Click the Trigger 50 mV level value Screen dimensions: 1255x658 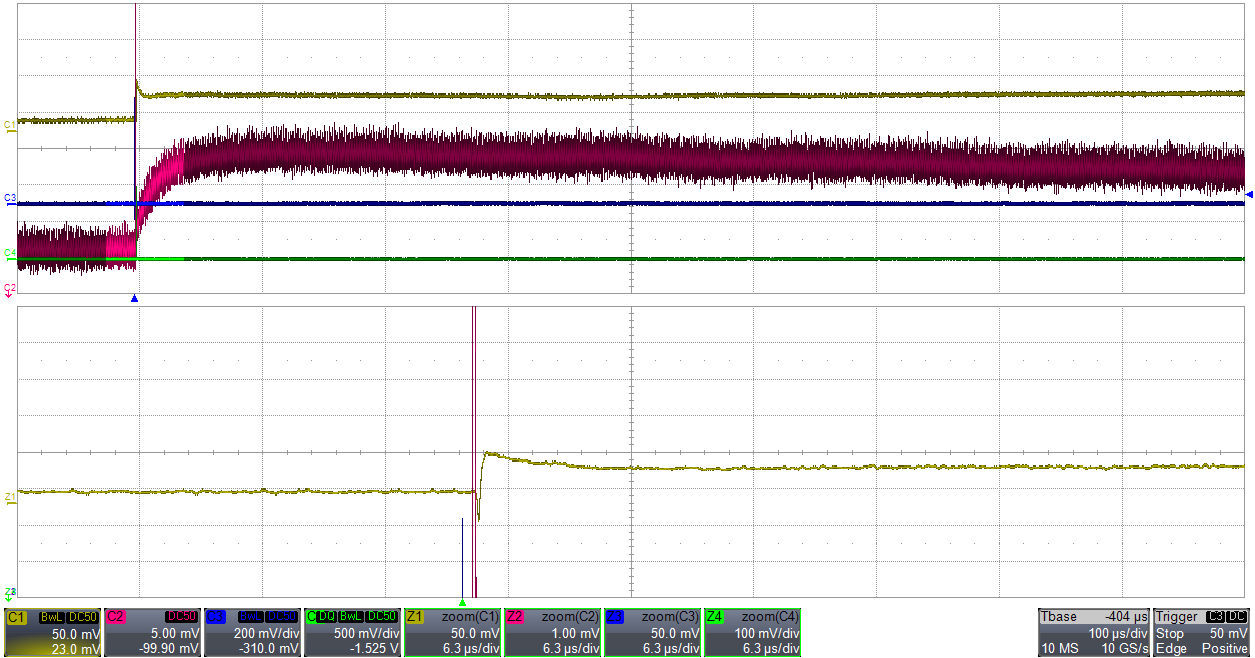point(1229,634)
